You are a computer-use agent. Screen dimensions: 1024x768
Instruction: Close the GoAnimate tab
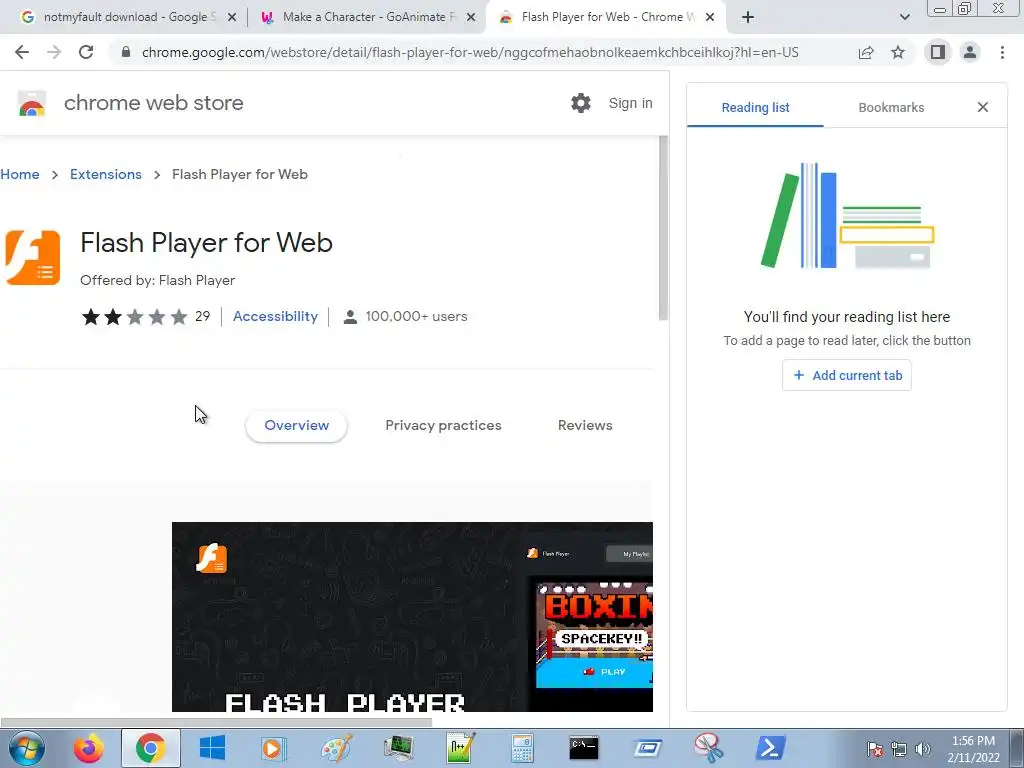(x=471, y=17)
